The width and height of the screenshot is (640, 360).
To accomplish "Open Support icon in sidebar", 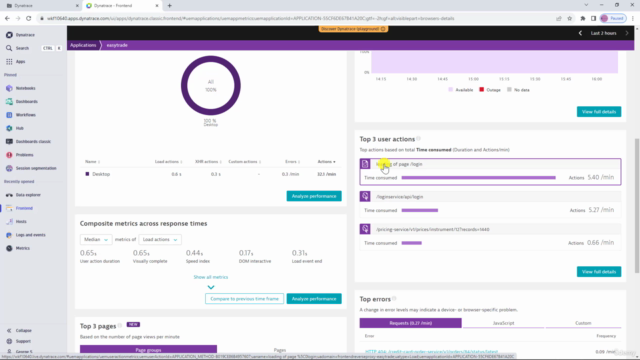I will pos(9,341).
